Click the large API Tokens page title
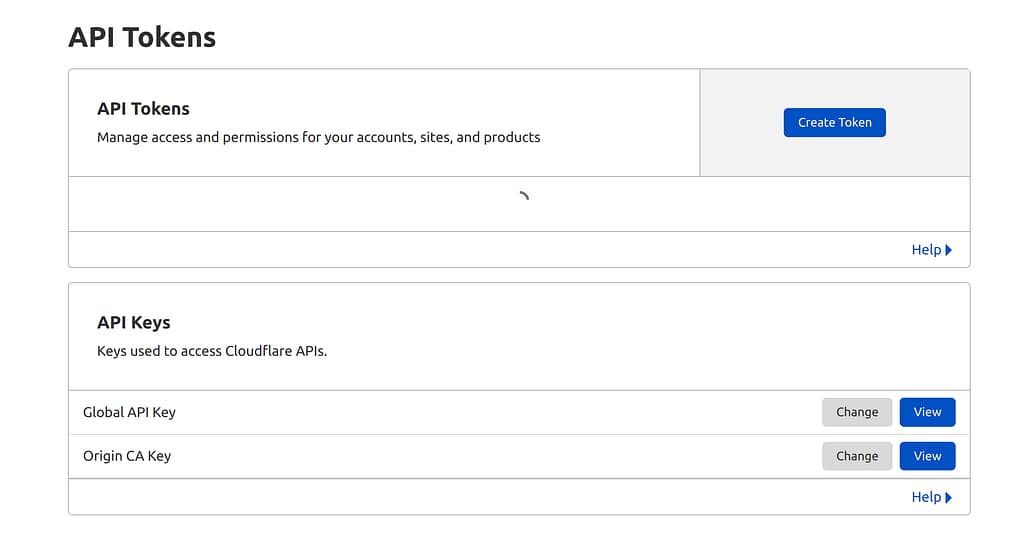 click(x=142, y=37)
